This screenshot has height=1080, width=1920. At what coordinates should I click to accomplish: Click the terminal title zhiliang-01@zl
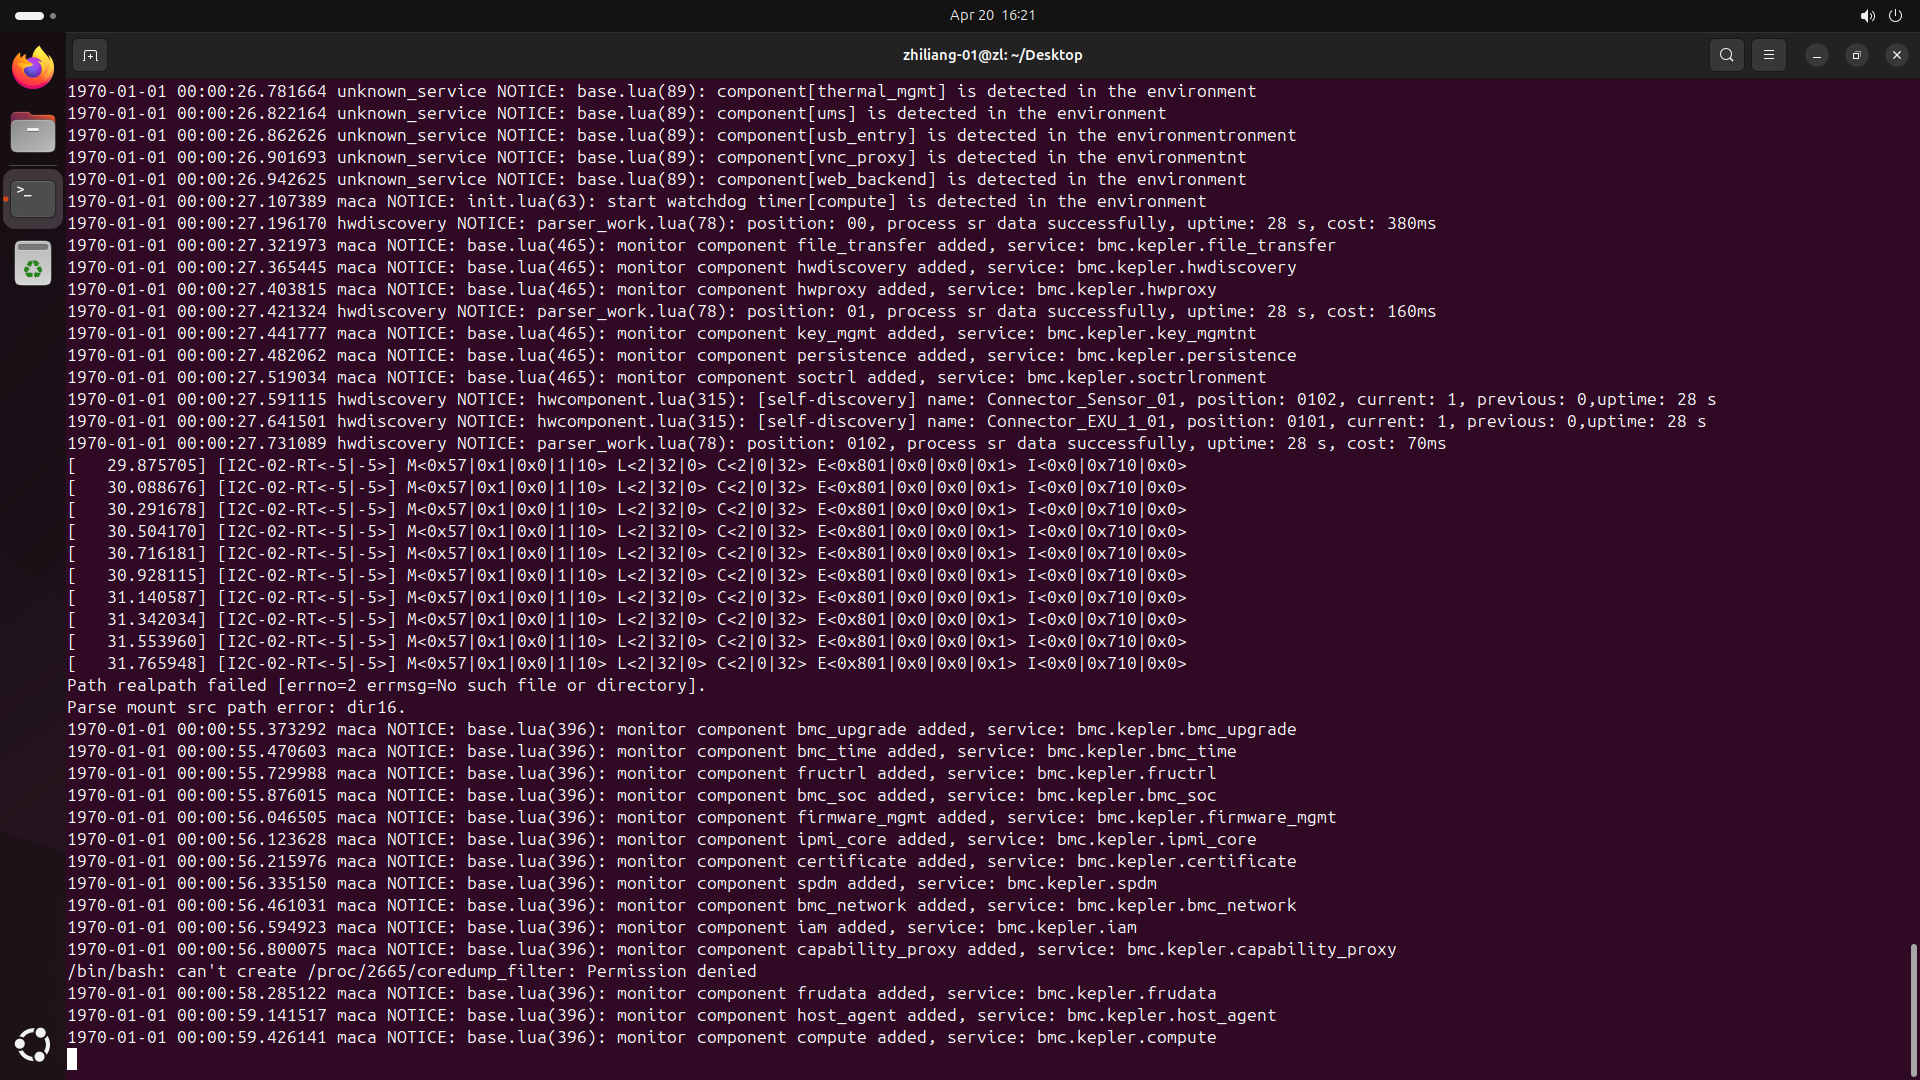tap(992, 55)
